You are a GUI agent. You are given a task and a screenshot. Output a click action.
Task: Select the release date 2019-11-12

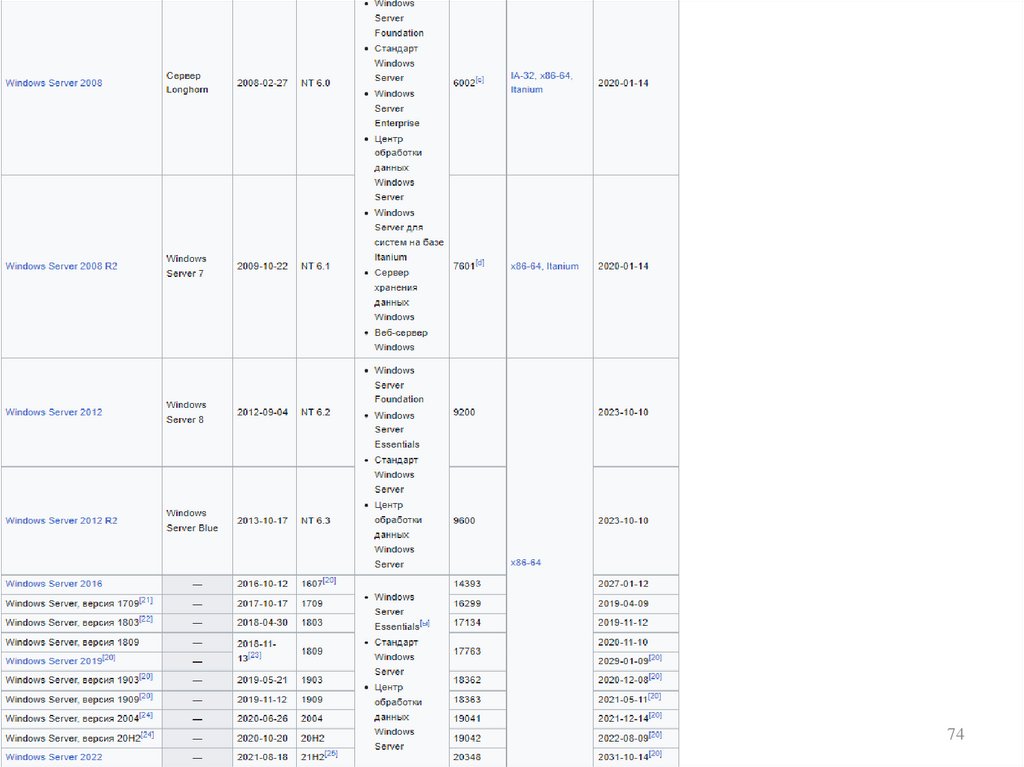(x=263, y=700)
